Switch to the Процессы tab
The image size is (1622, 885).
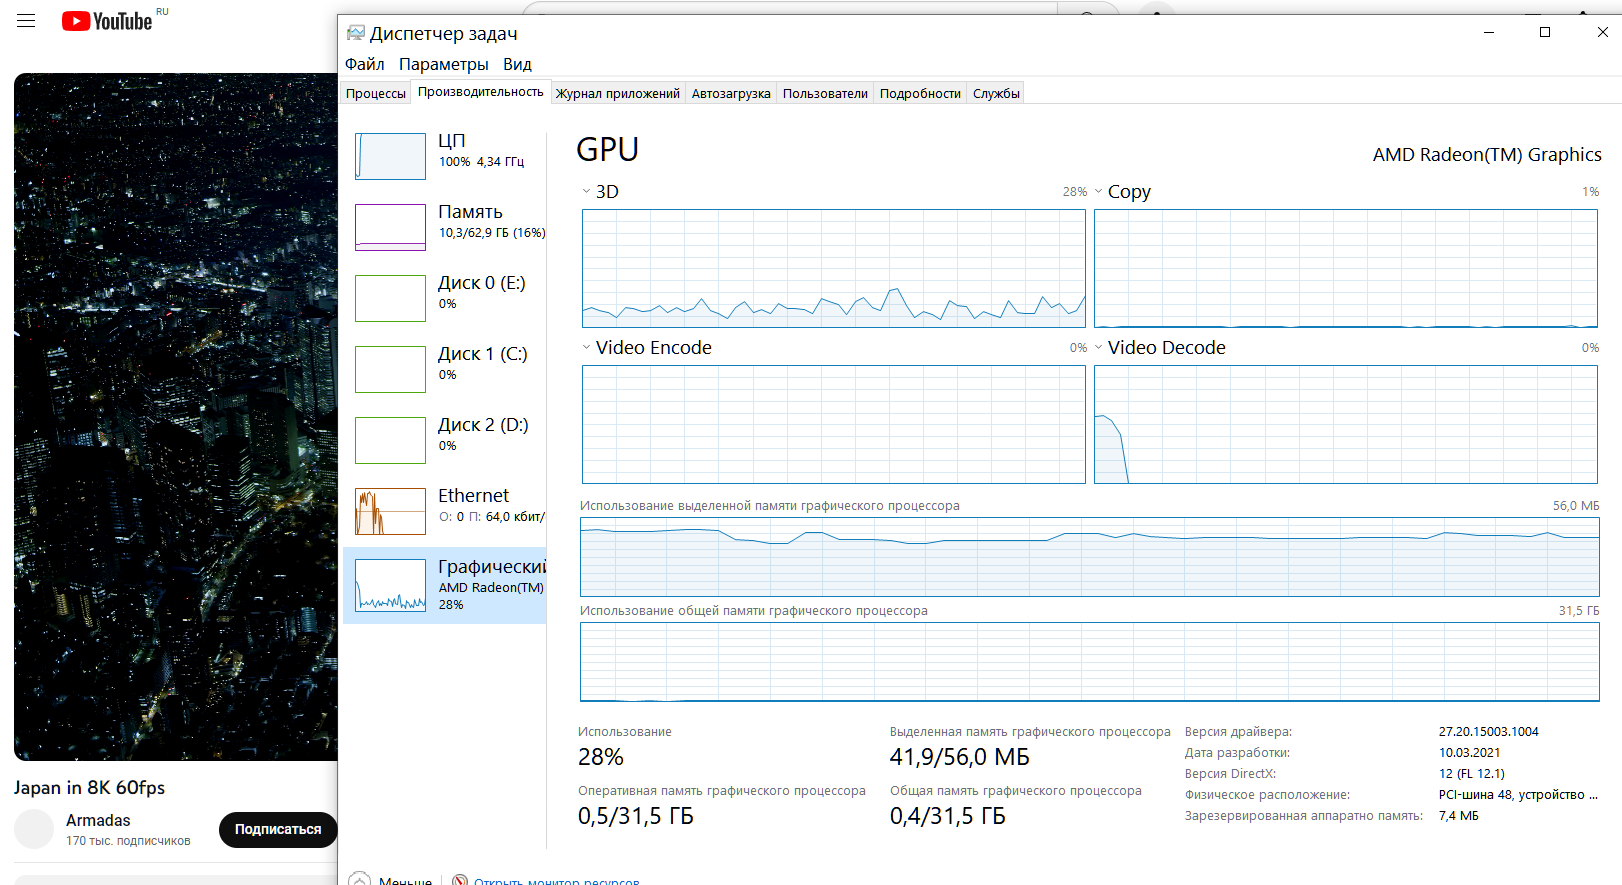coord(376,93)
